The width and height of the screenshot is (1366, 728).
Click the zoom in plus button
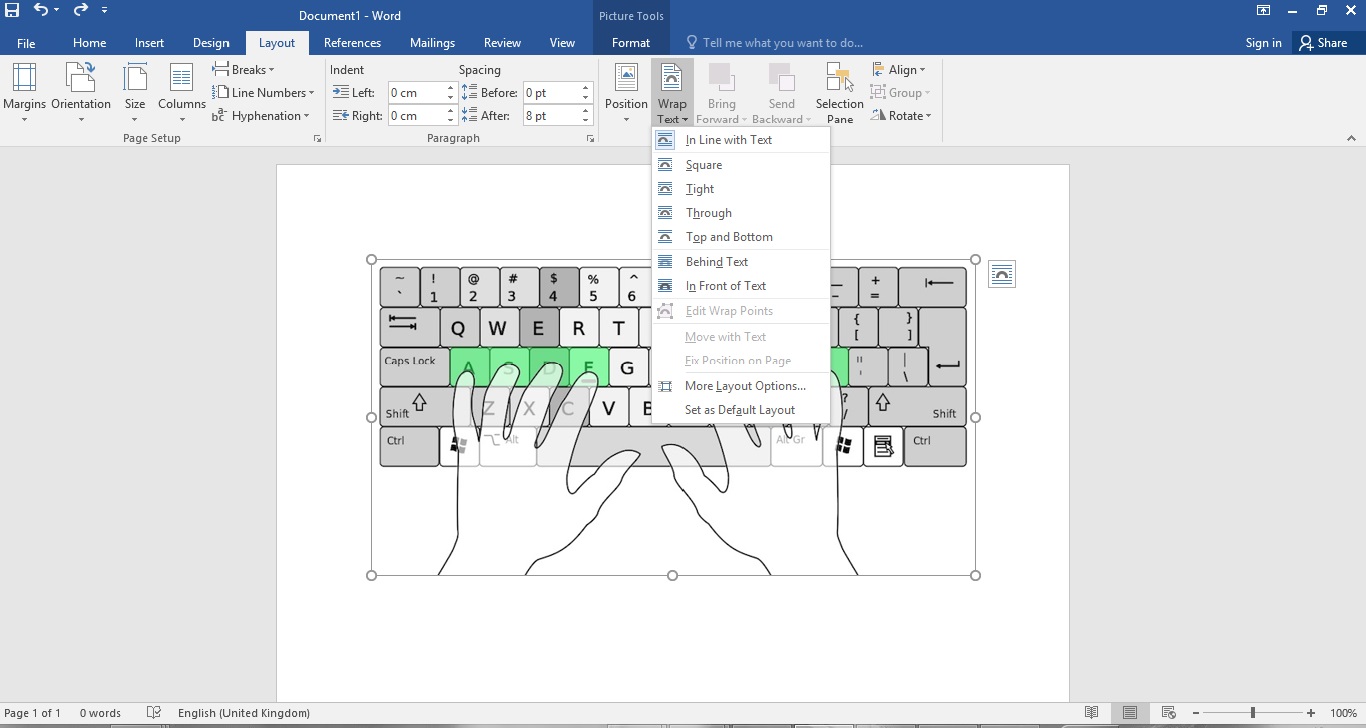click(1311, 713)
